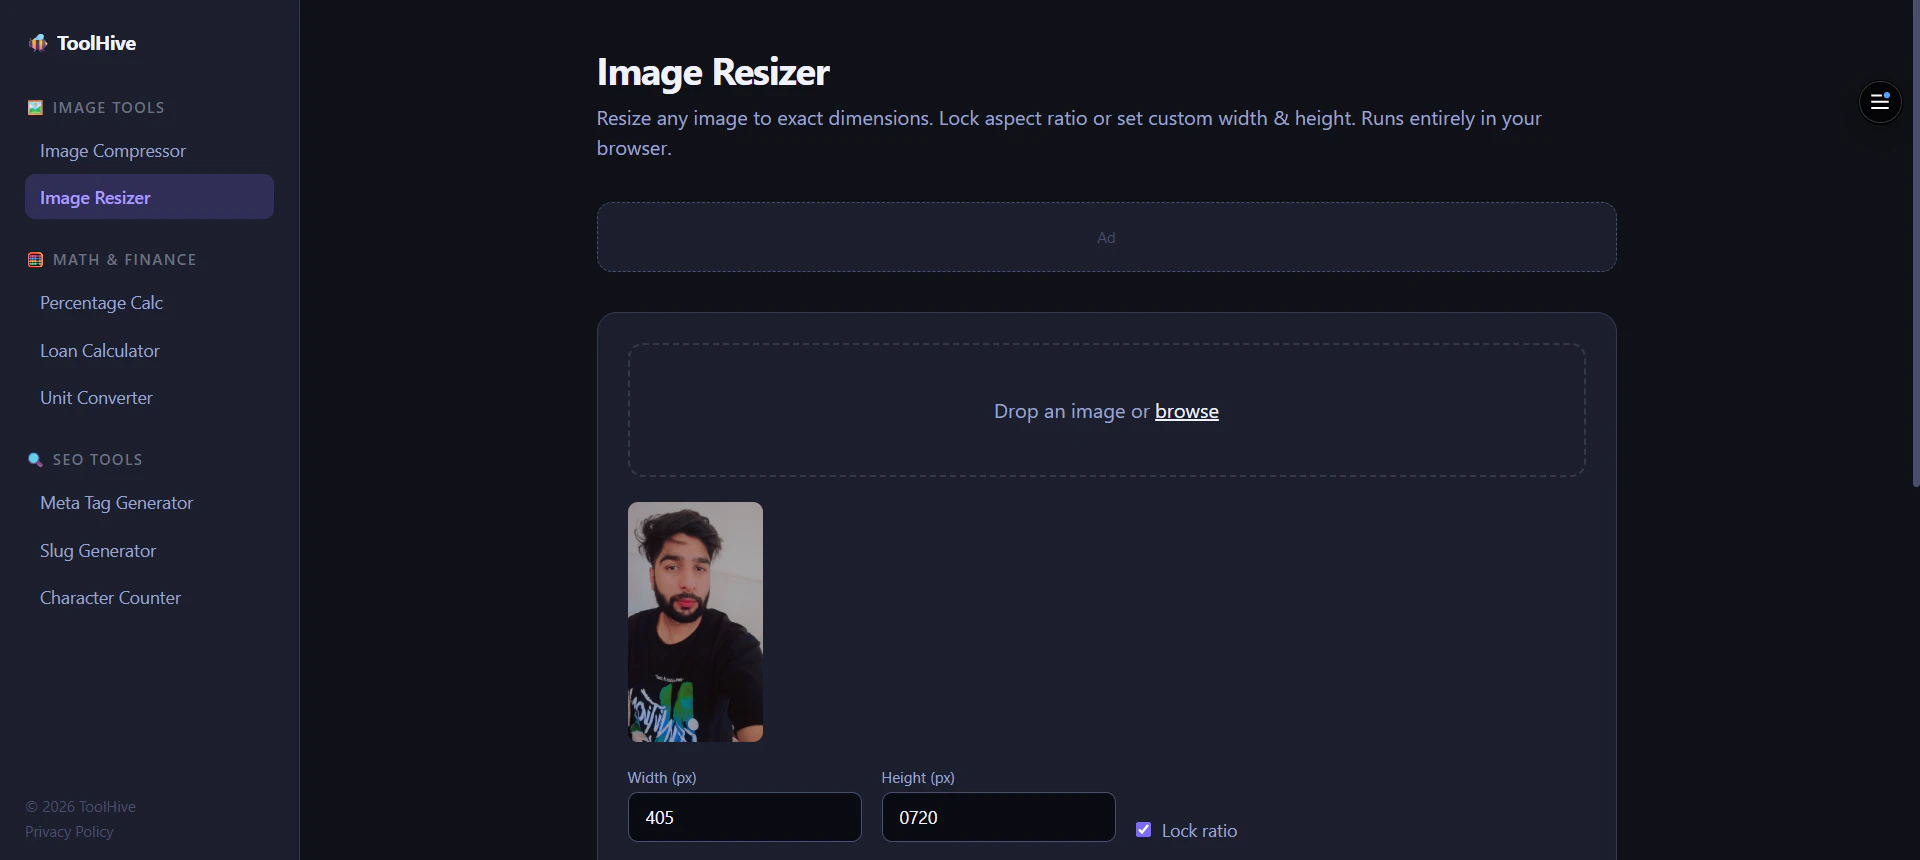
Task: Click the Width (px) label
Action: (662, 778)
